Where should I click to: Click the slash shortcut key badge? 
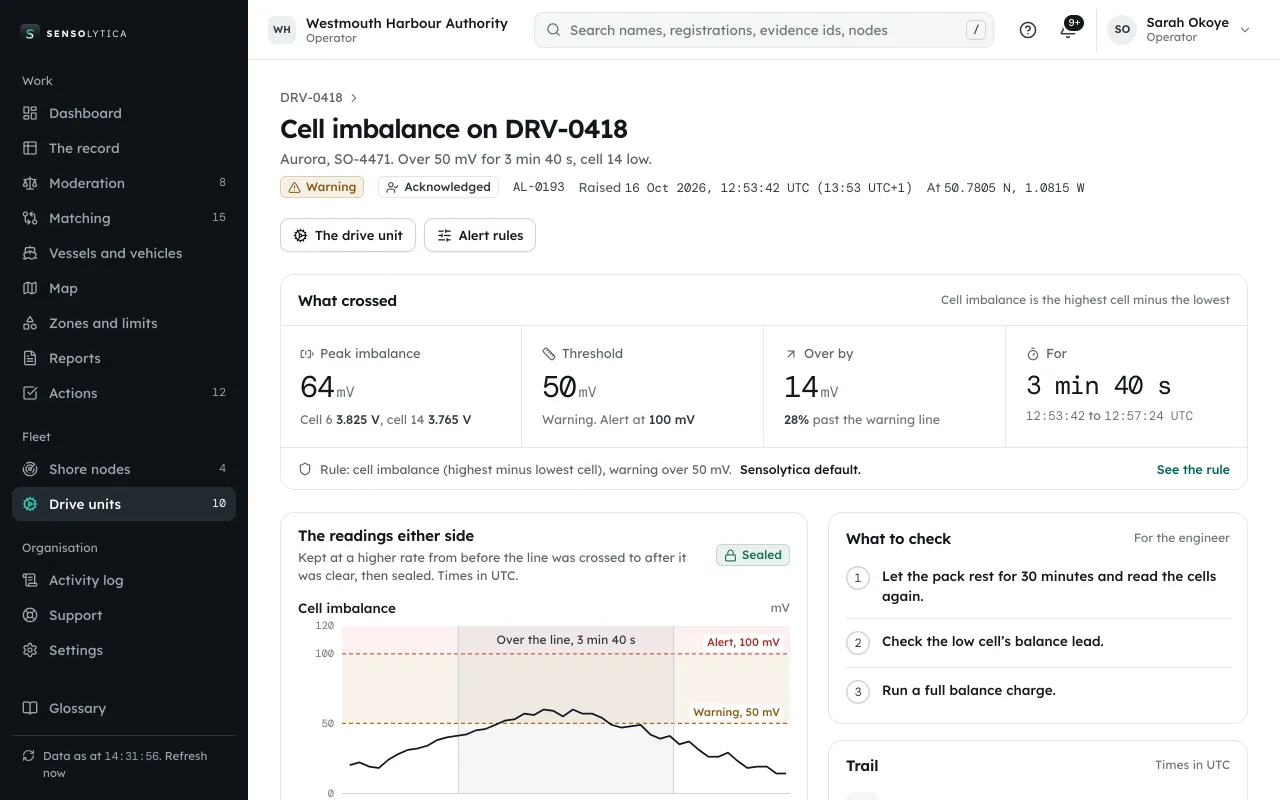click(x=976, y=30)
